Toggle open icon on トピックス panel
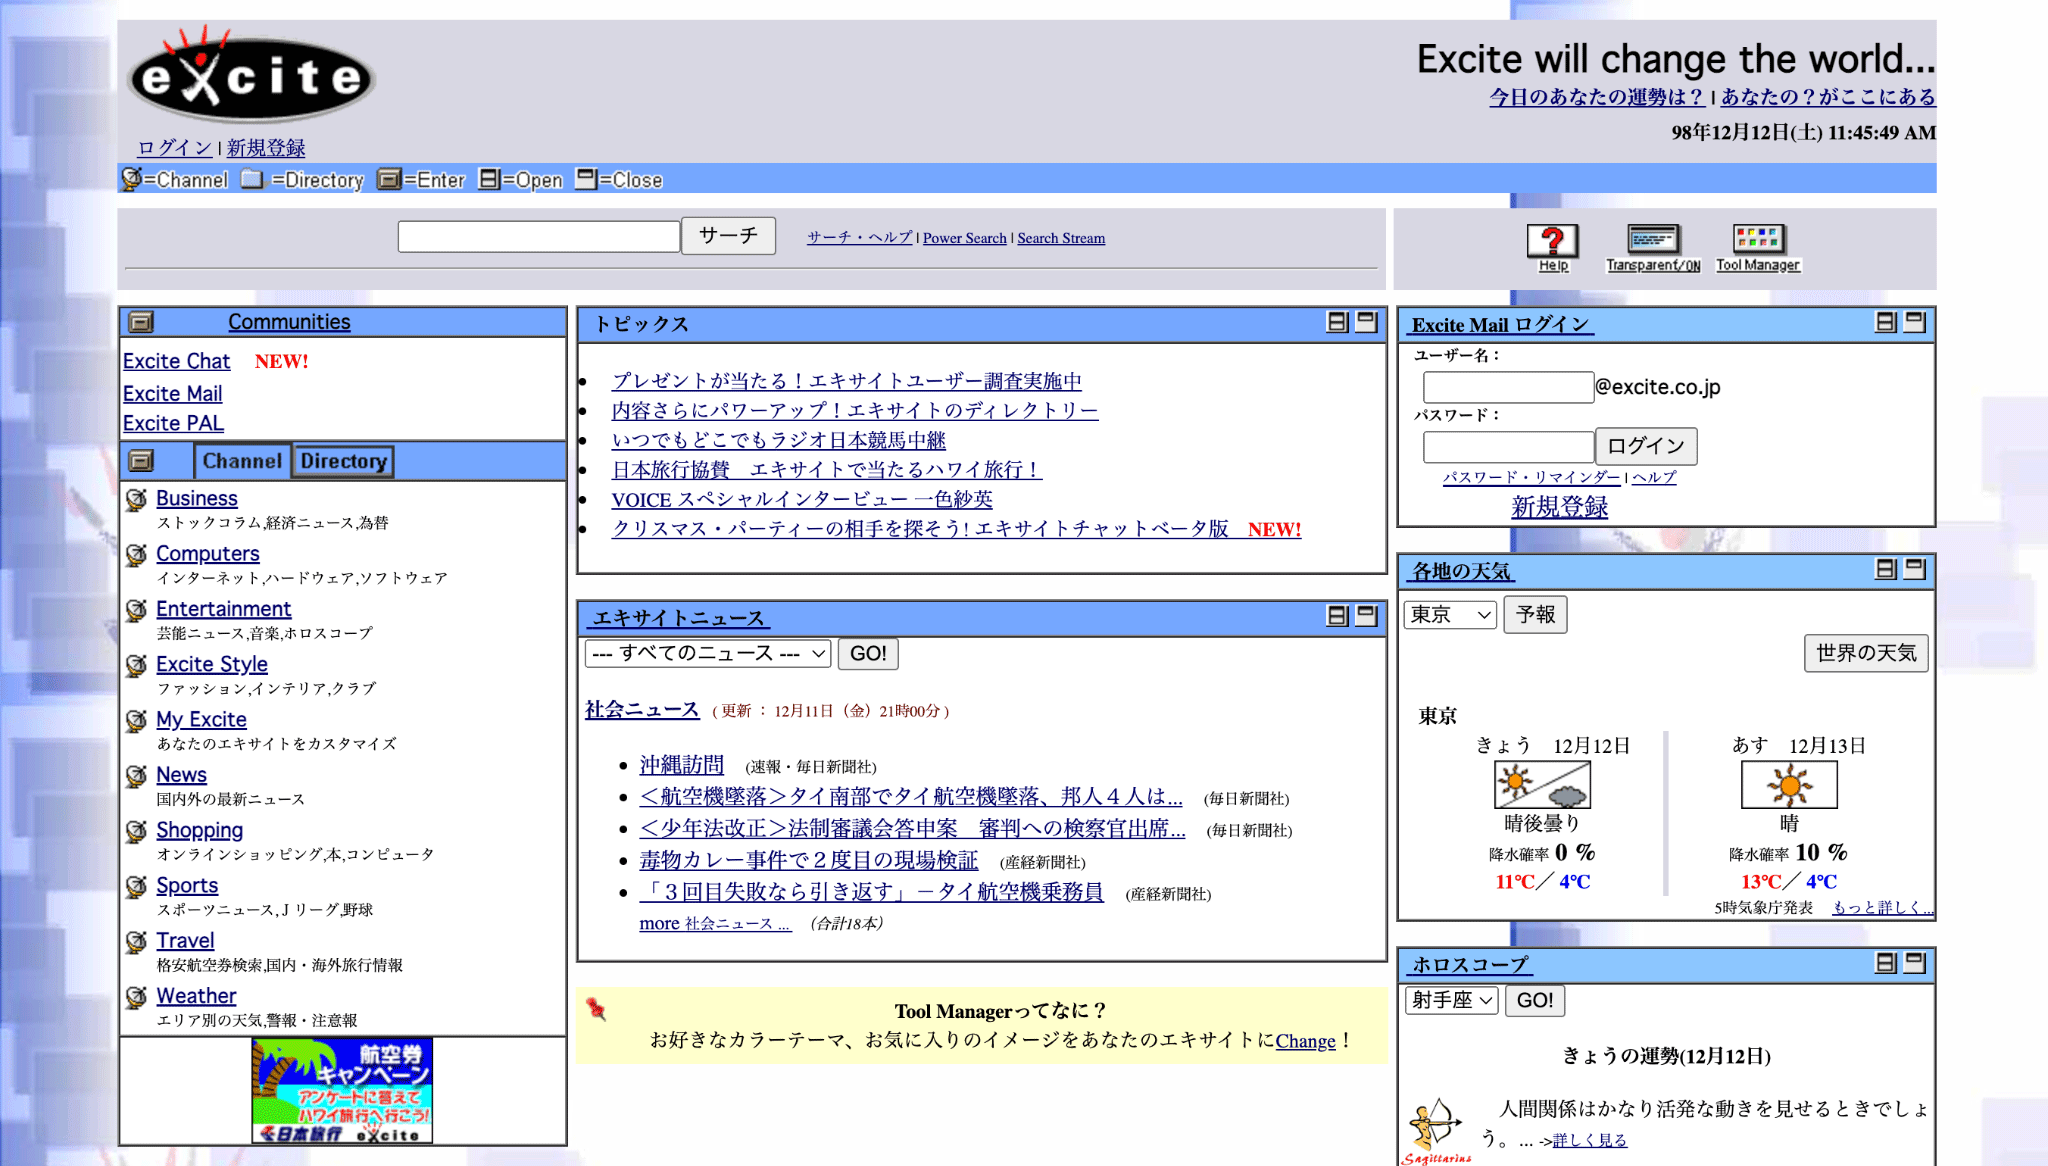 coord(1337,322)
